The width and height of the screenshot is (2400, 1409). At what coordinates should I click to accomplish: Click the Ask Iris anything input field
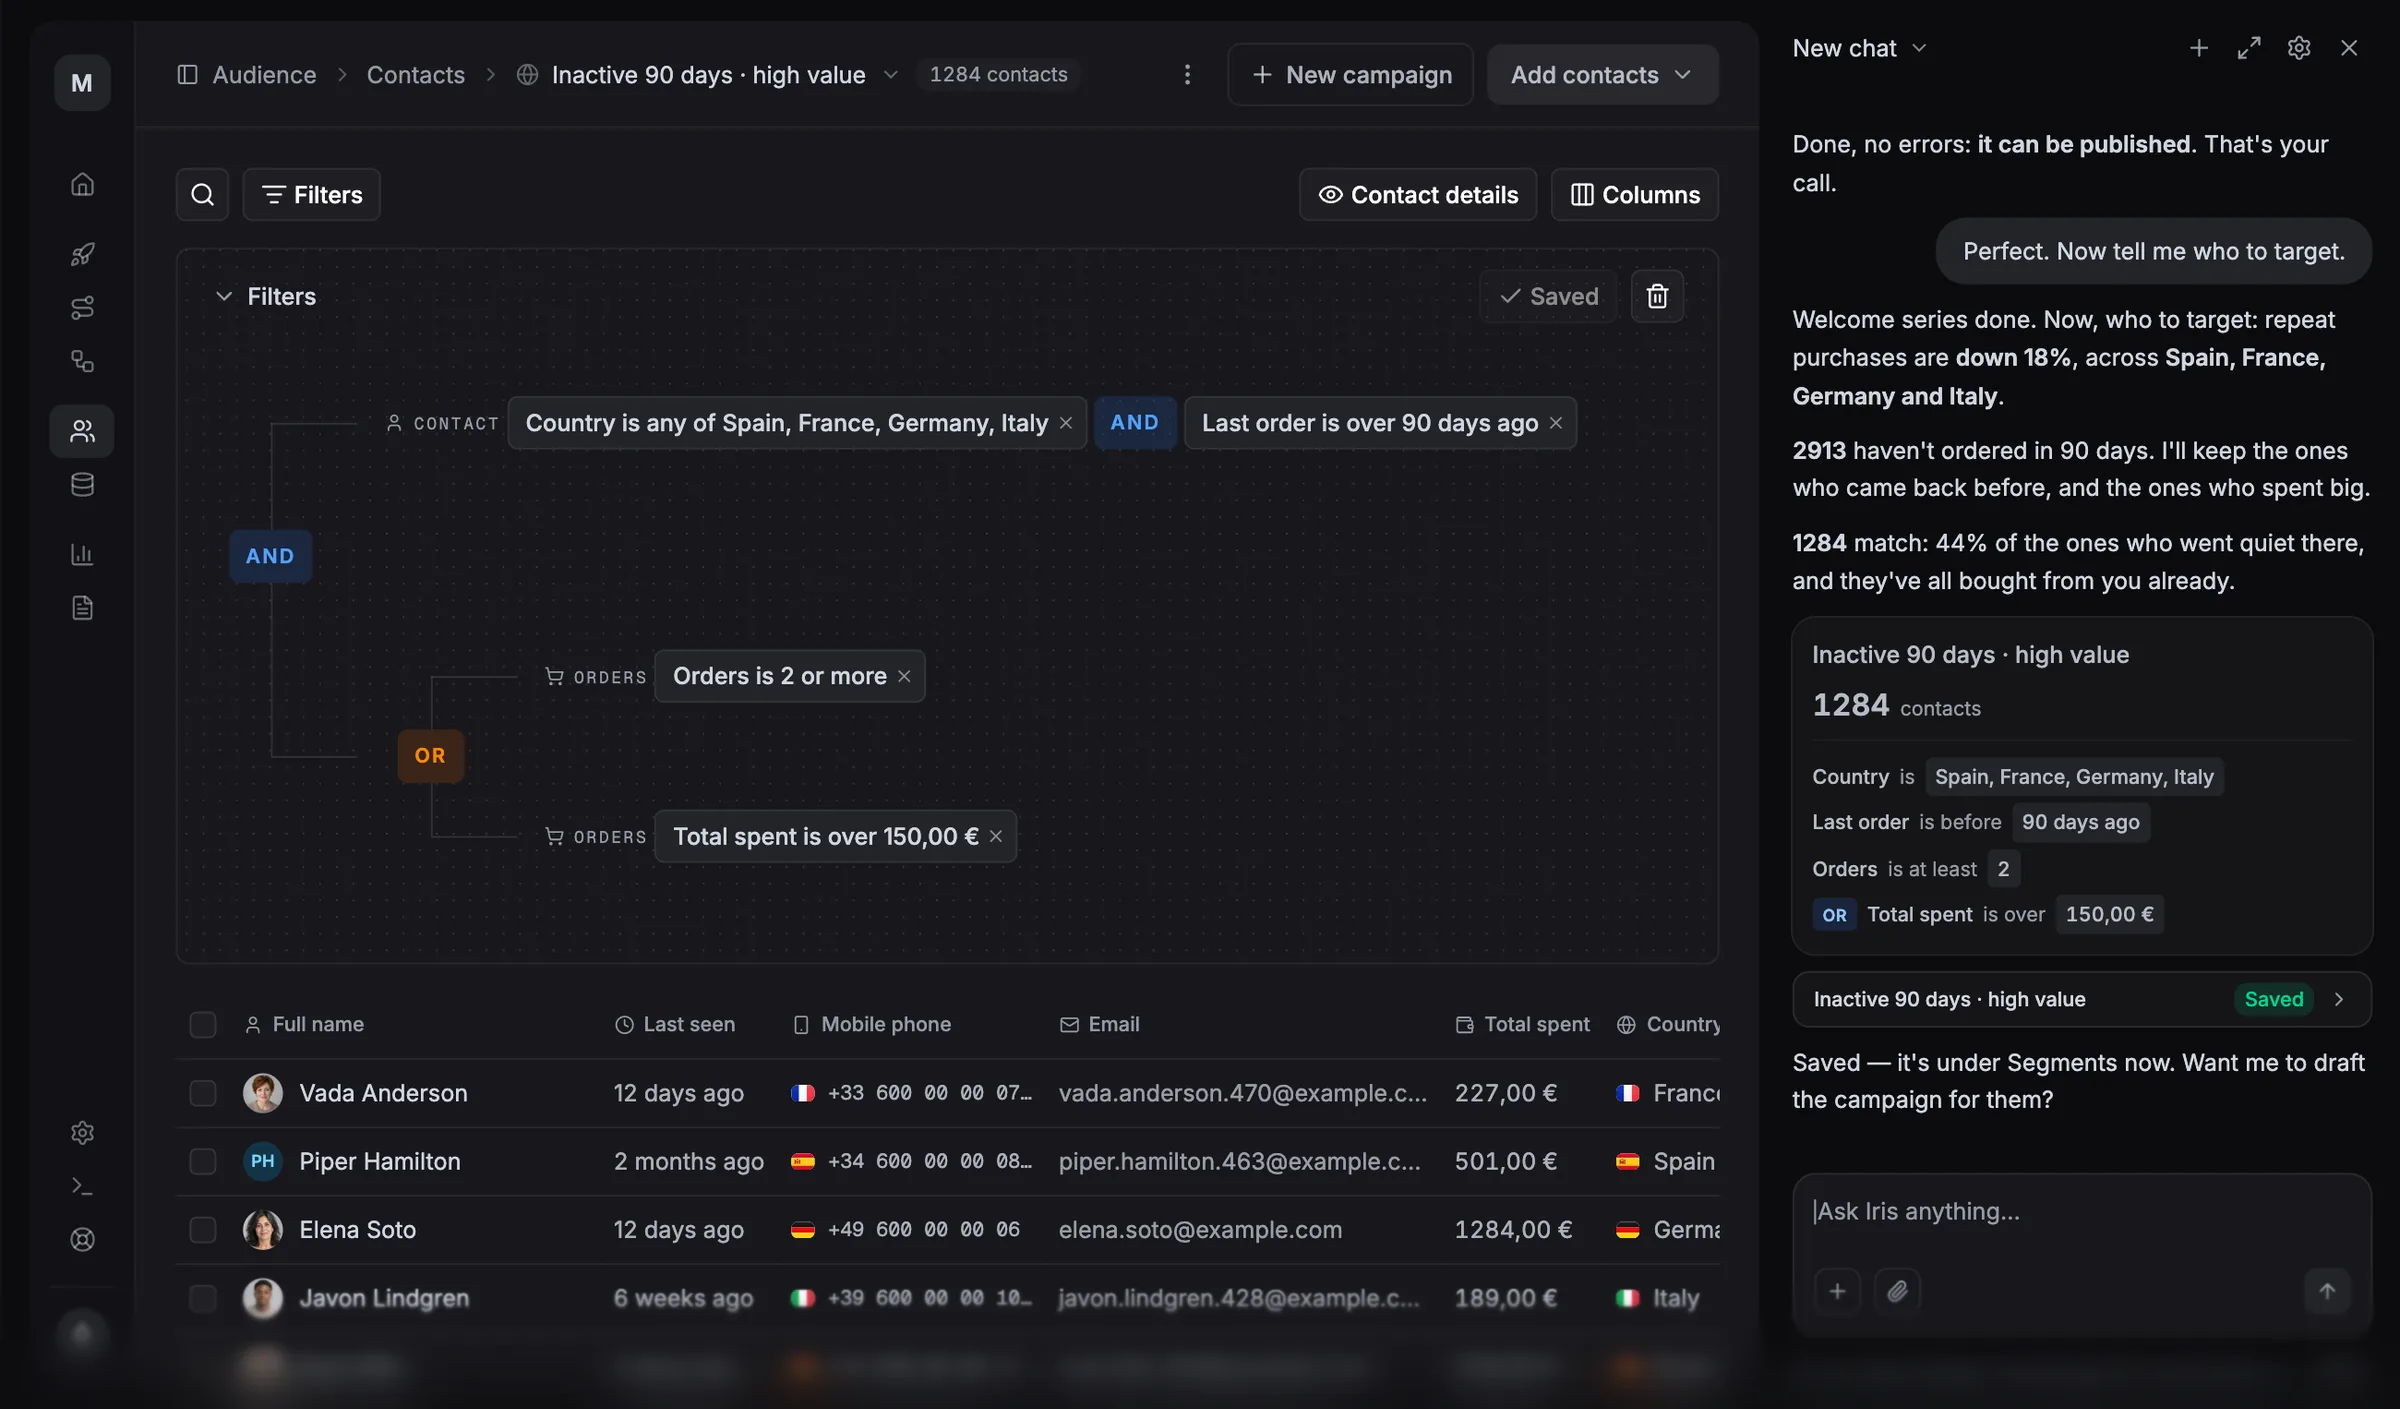(2080, 1212)
